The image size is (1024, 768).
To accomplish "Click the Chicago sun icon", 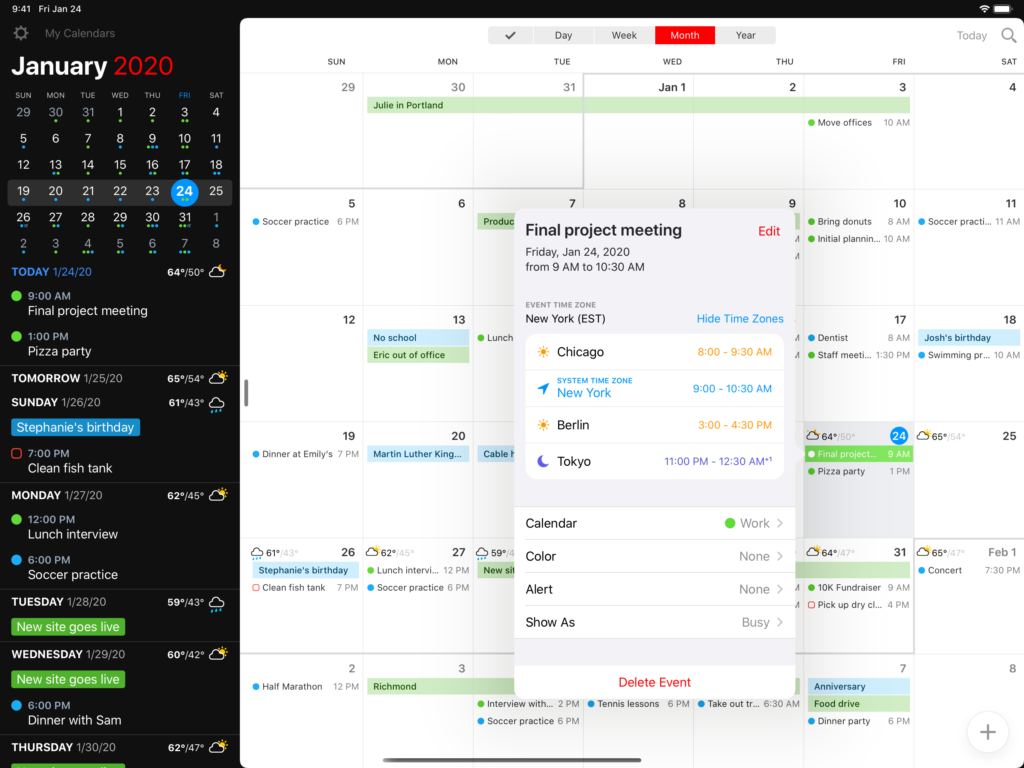I will 543,352.
